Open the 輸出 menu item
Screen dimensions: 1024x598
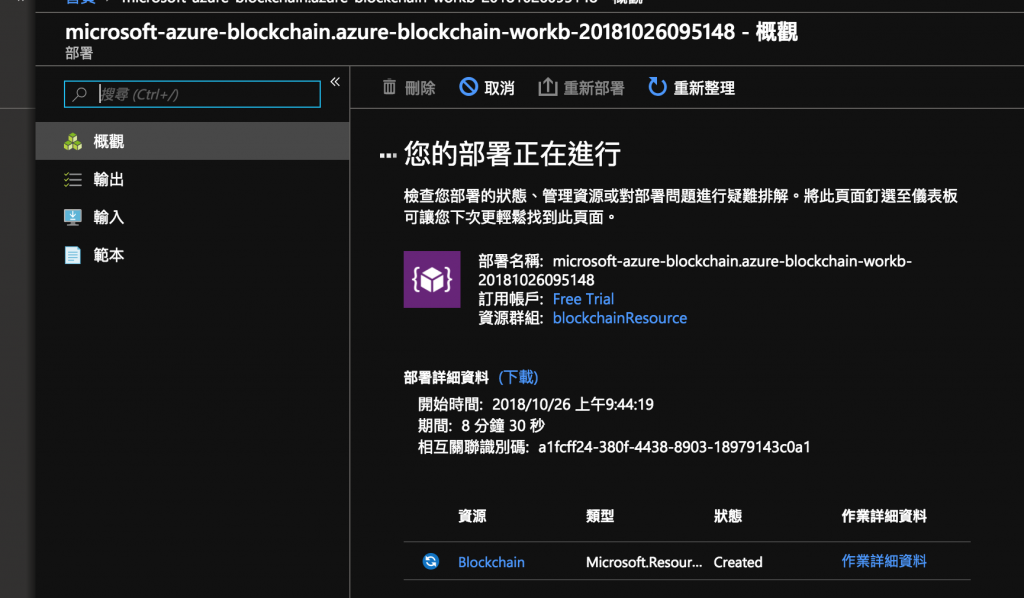[x=192, y=179]
